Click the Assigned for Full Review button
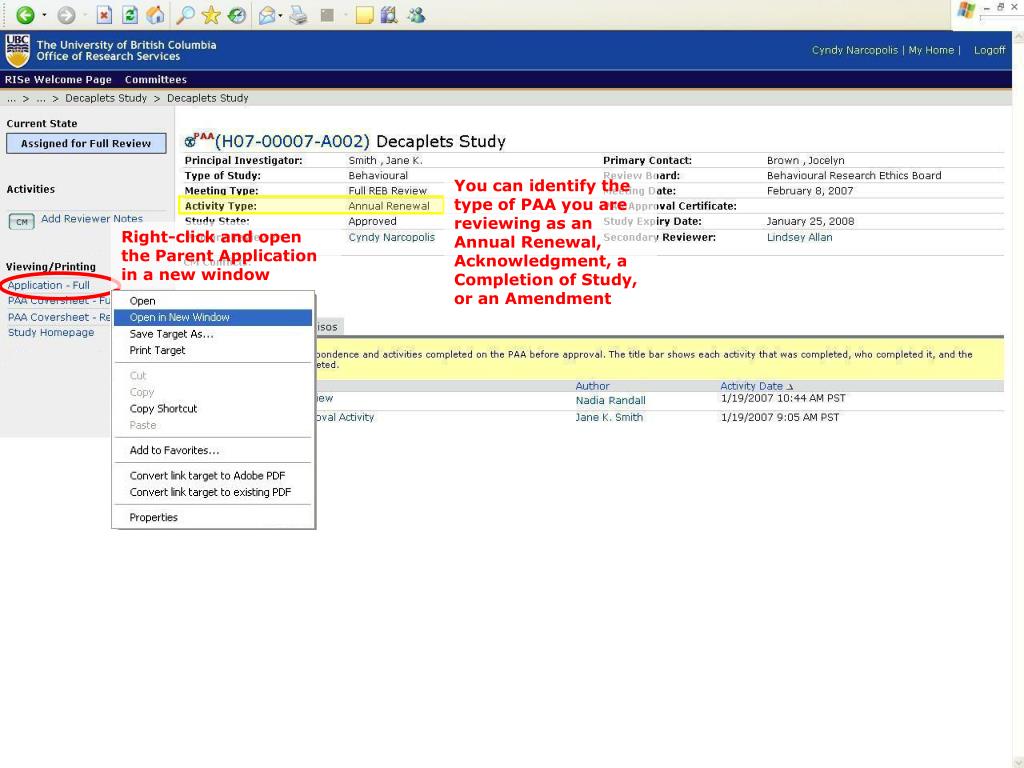Image resolution: width=1024 pixels, height=768 pixels. 86,144
